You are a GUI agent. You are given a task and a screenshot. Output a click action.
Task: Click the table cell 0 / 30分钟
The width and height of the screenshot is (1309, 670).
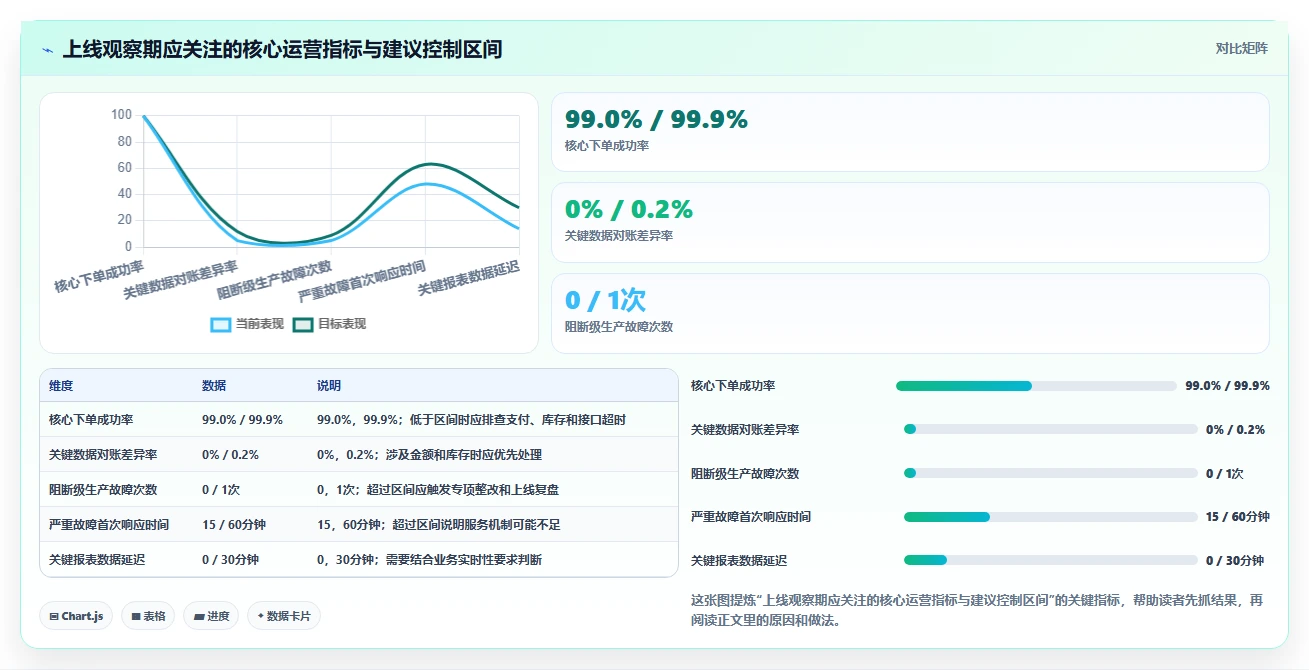click(x=231, y=560)
